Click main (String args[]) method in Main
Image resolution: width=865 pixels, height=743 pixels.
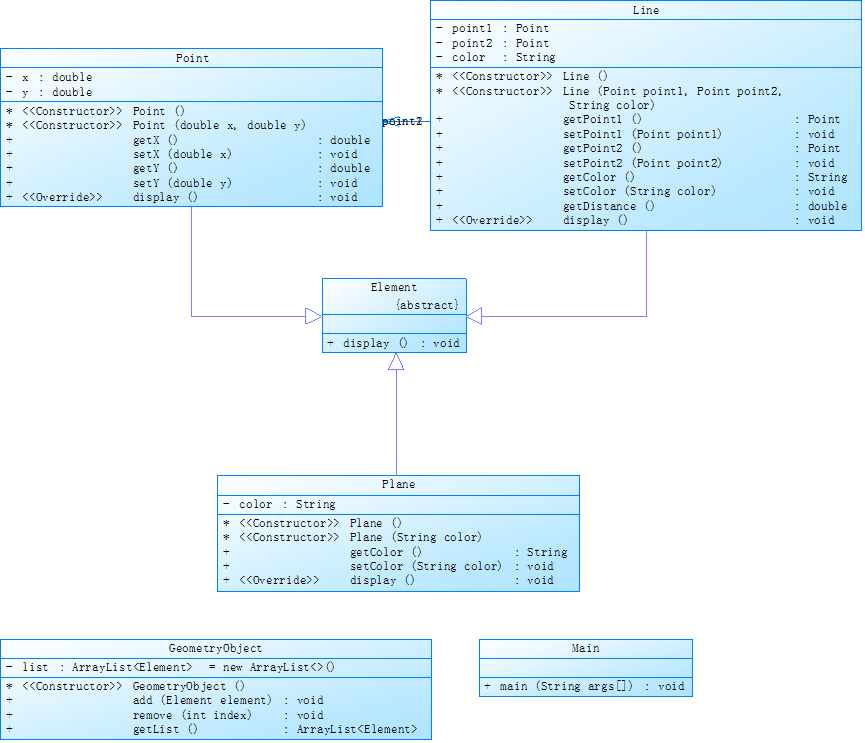pyautogui.click(x=585, y=687)
